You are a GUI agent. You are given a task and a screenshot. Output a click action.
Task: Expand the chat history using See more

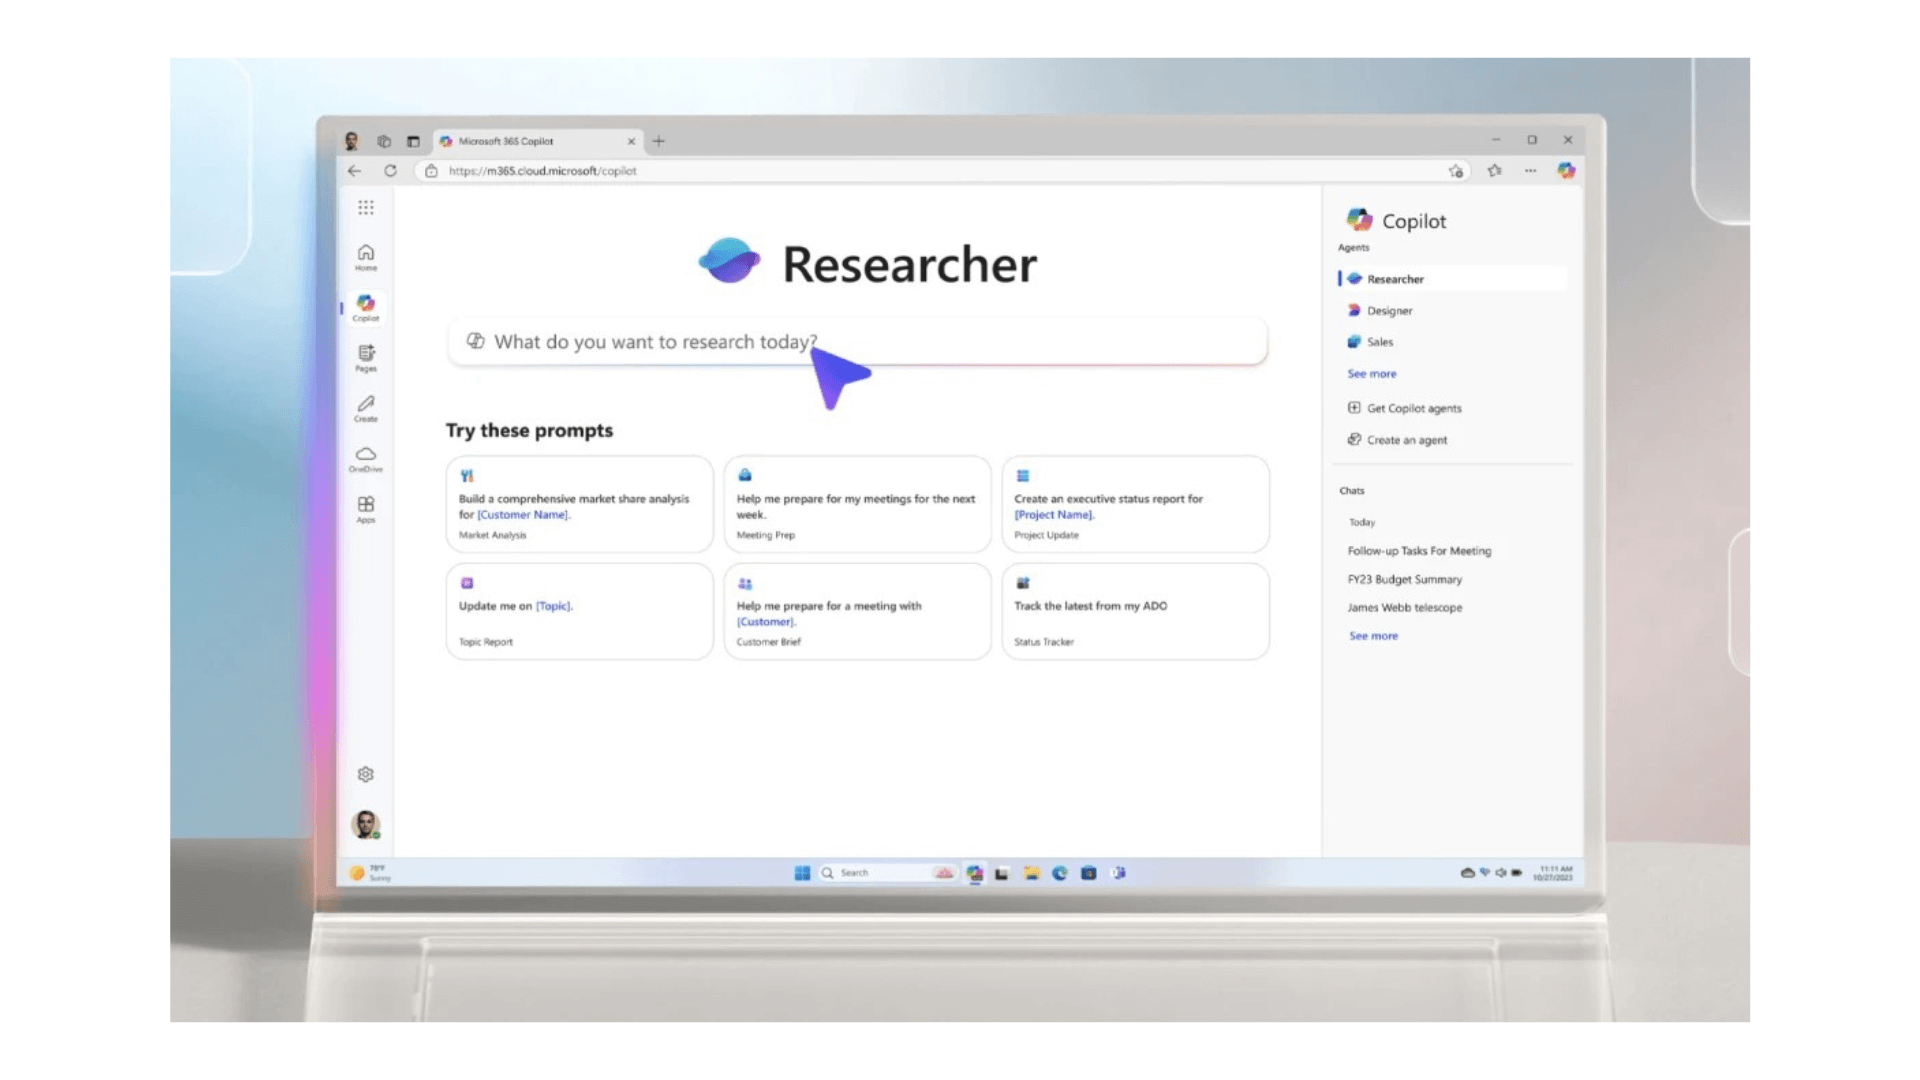click(1373, 635)
